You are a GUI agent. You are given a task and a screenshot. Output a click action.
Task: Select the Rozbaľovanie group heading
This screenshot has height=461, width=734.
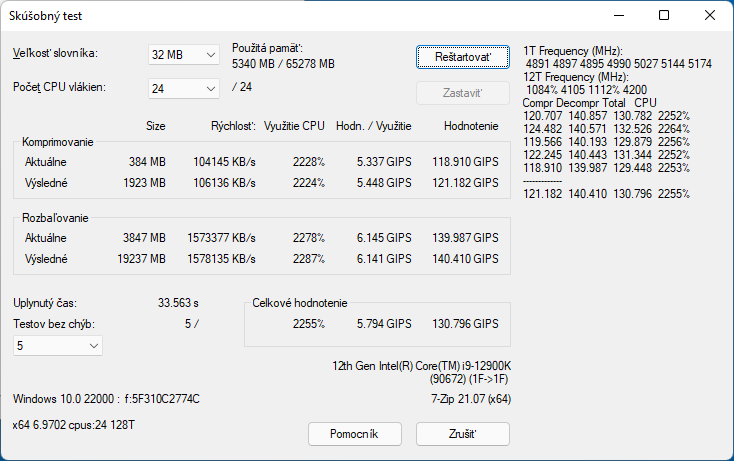tap(57, 217)
